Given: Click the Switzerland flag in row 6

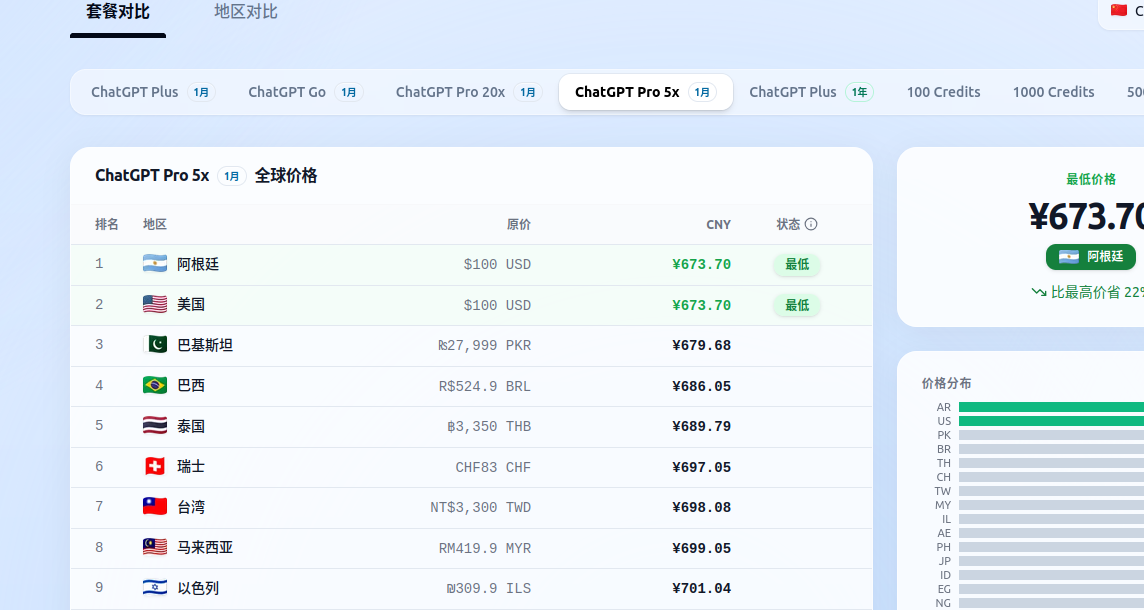Looking at the screenshot, I should [155, 466].
